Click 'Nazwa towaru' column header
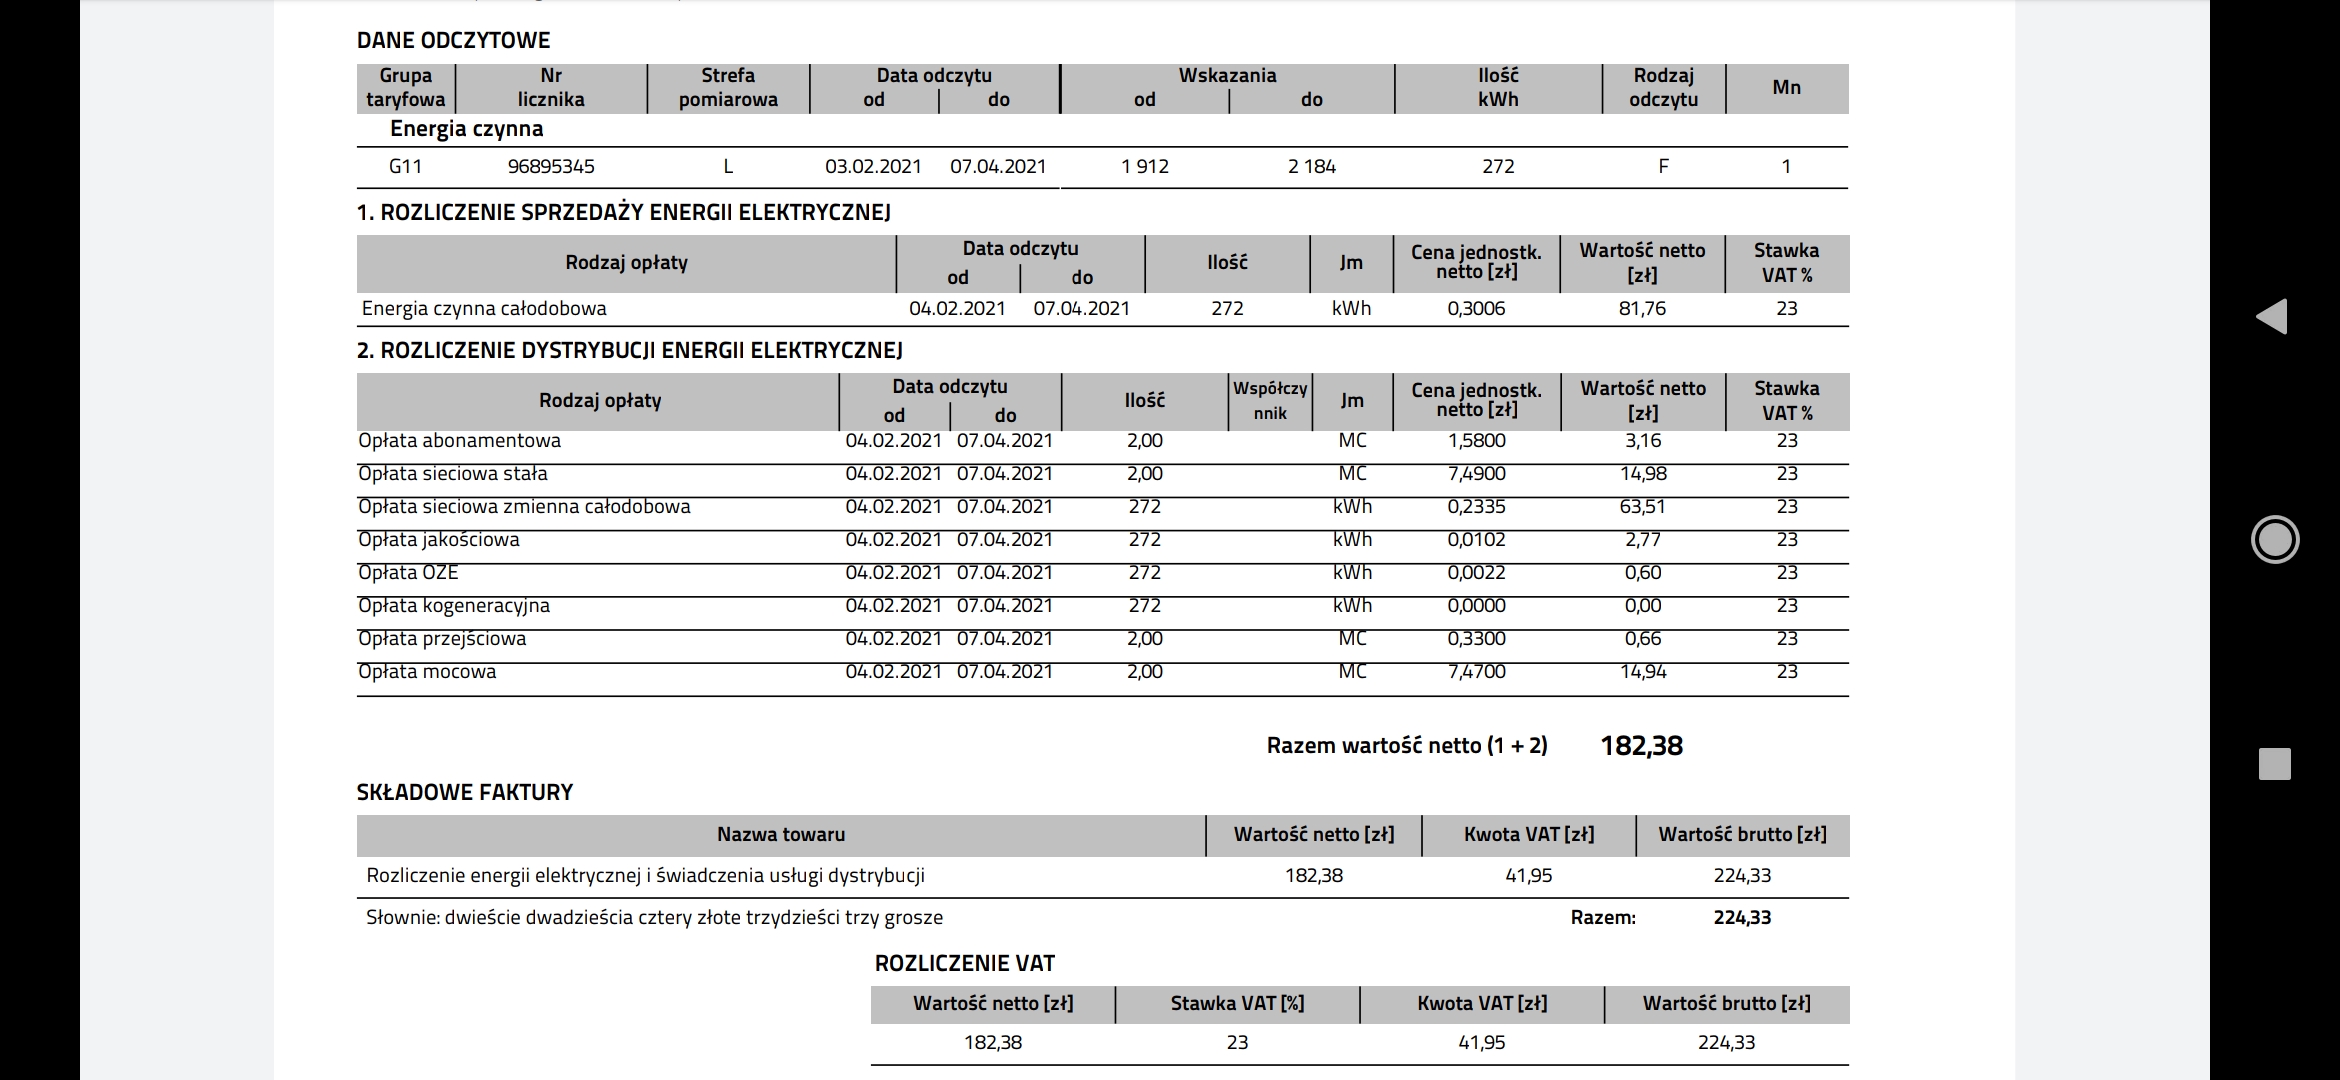Image resolution: width=2340 pixels, height=1080 pixels. tap(780, 834)
